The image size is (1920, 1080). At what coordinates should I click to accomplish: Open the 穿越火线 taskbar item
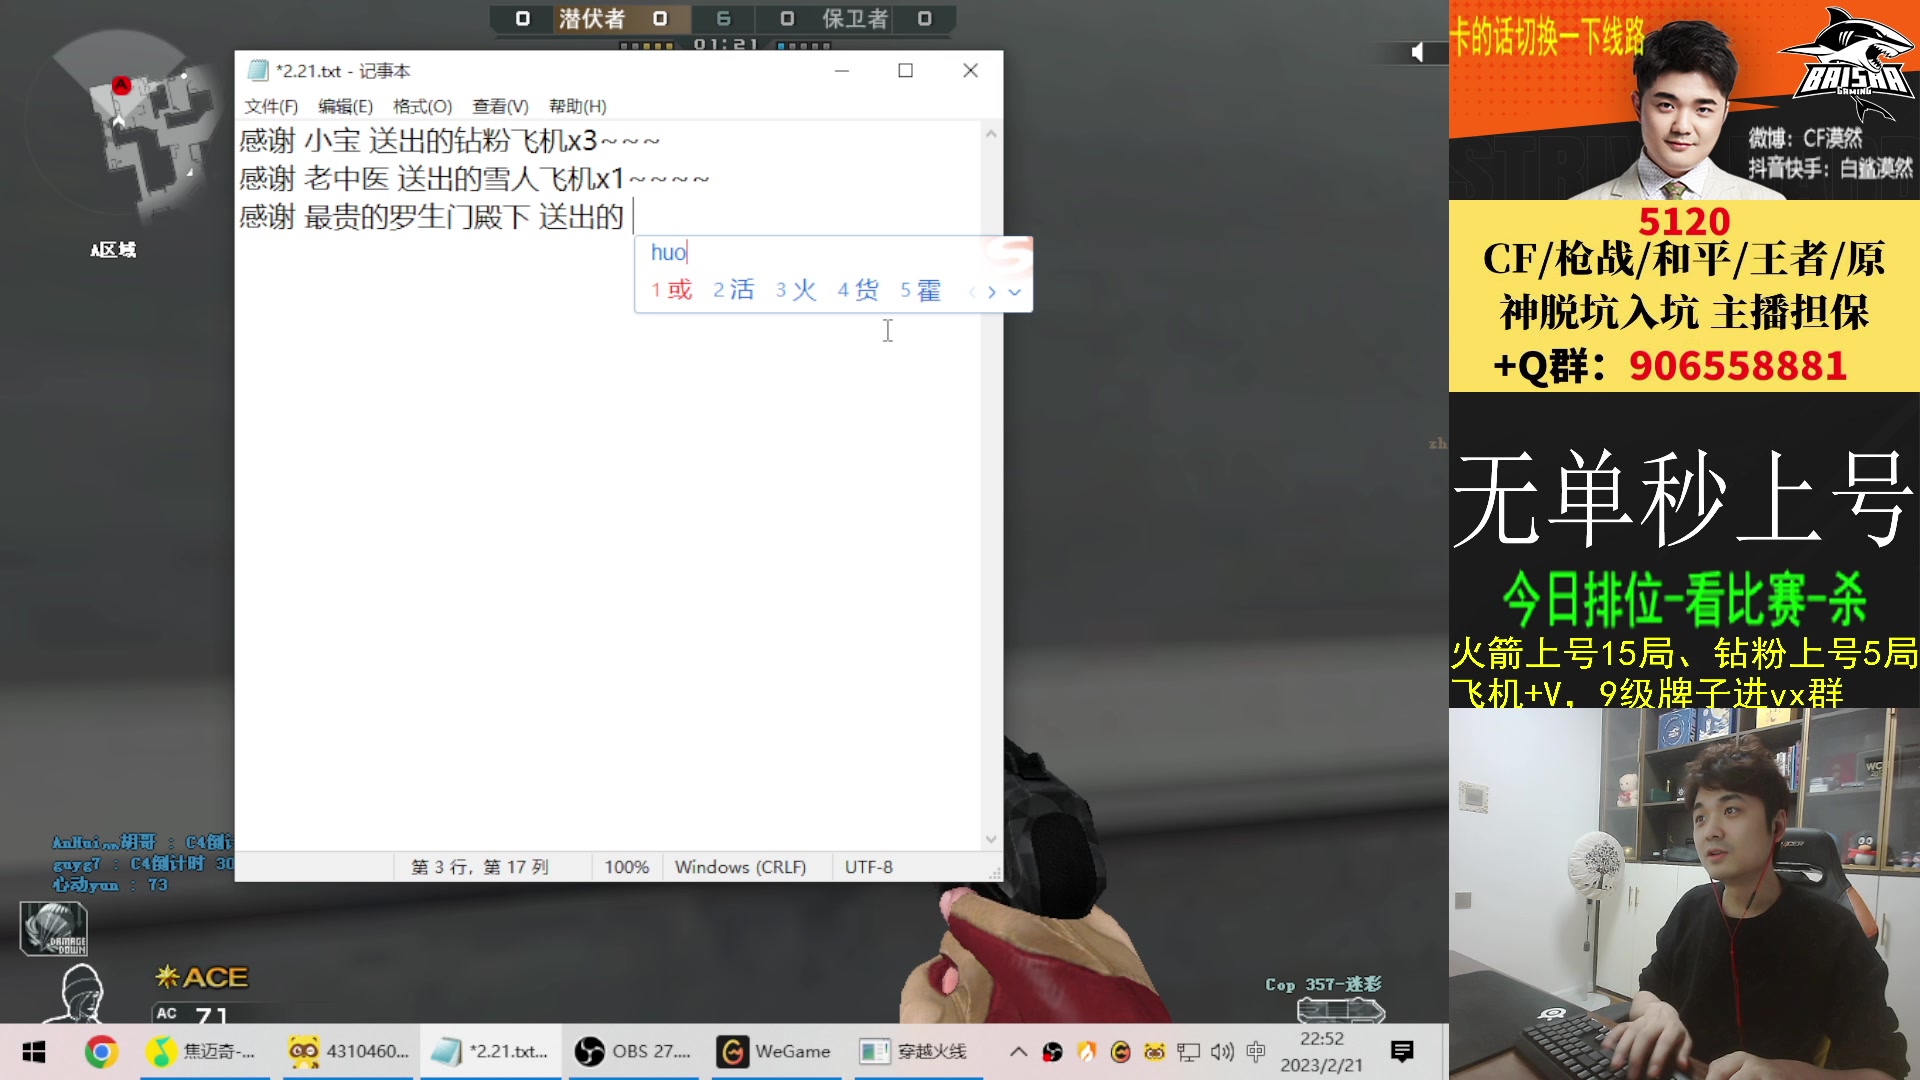pos(918,1052)
